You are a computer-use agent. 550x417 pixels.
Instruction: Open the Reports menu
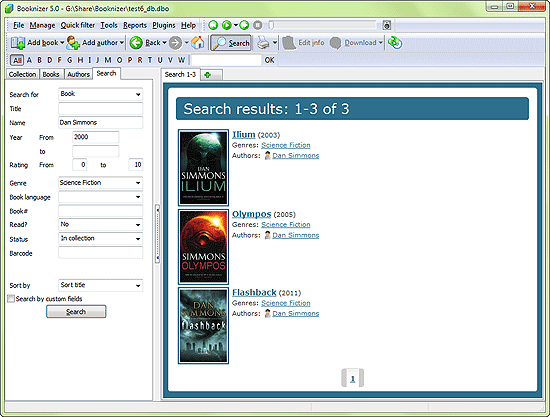135,25
